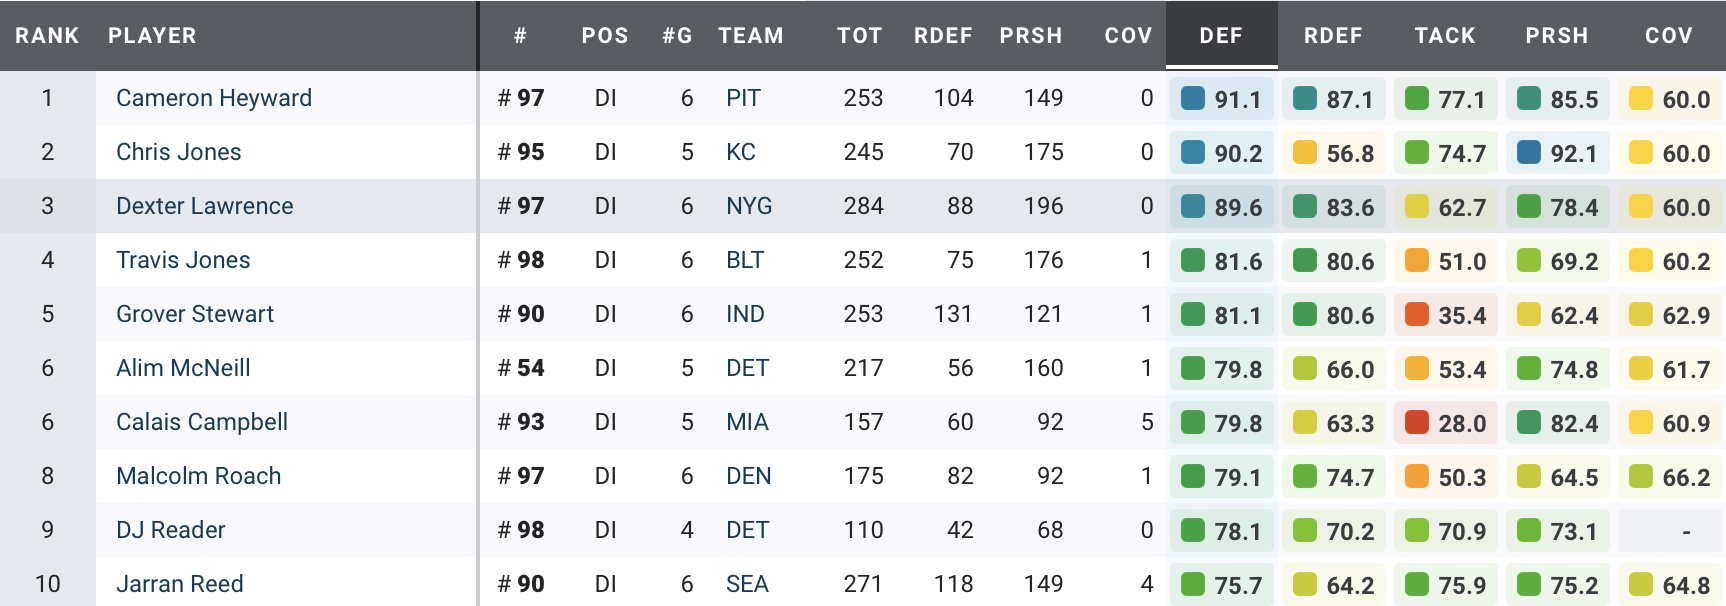Click Chris Jones's blue 92.1 pass-rush swatch
The image size is (1726, 606).
[1529, 153]
